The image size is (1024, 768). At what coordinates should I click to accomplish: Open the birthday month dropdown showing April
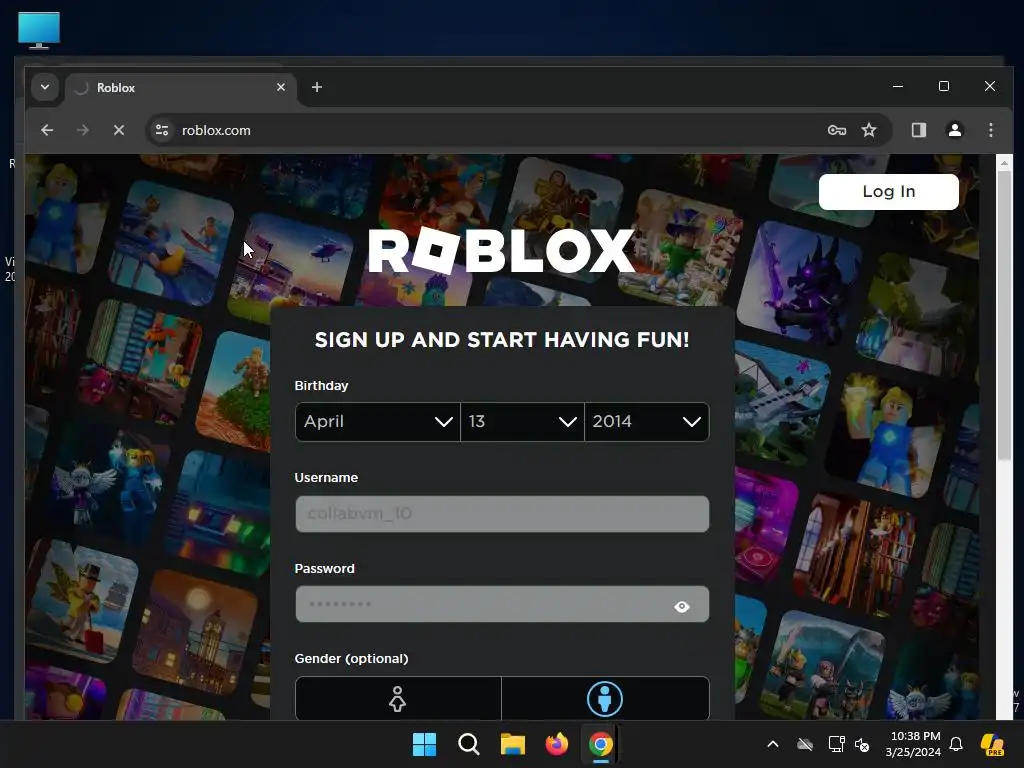click(x=377, y=422)
